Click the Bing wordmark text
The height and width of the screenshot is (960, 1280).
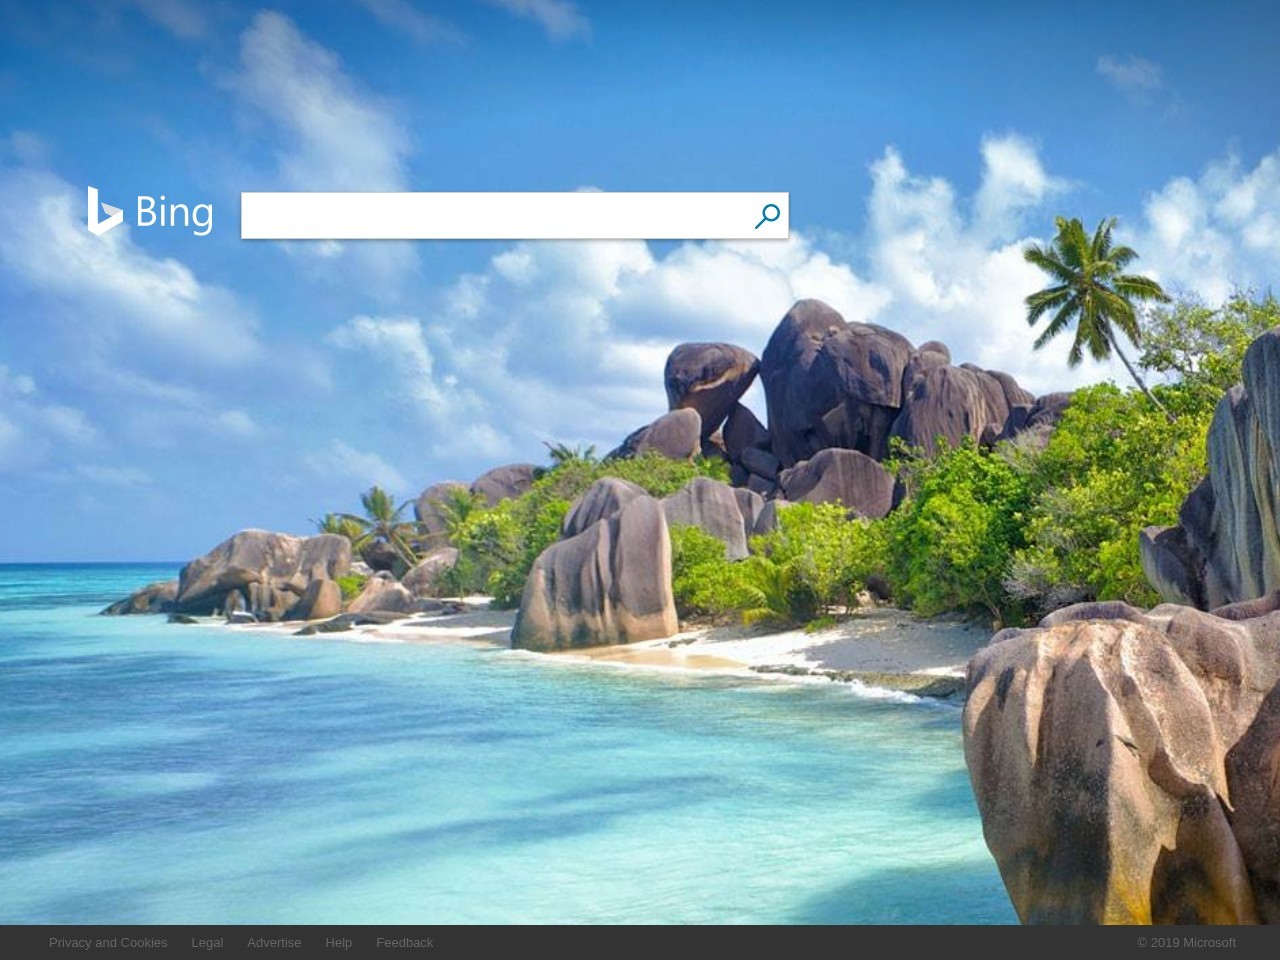(x=174, y=213)
